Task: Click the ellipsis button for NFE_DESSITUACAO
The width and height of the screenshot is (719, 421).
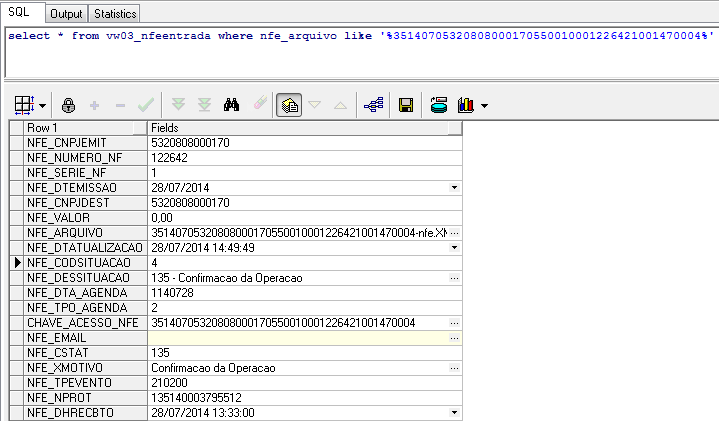Action: (x=454, y=278)
